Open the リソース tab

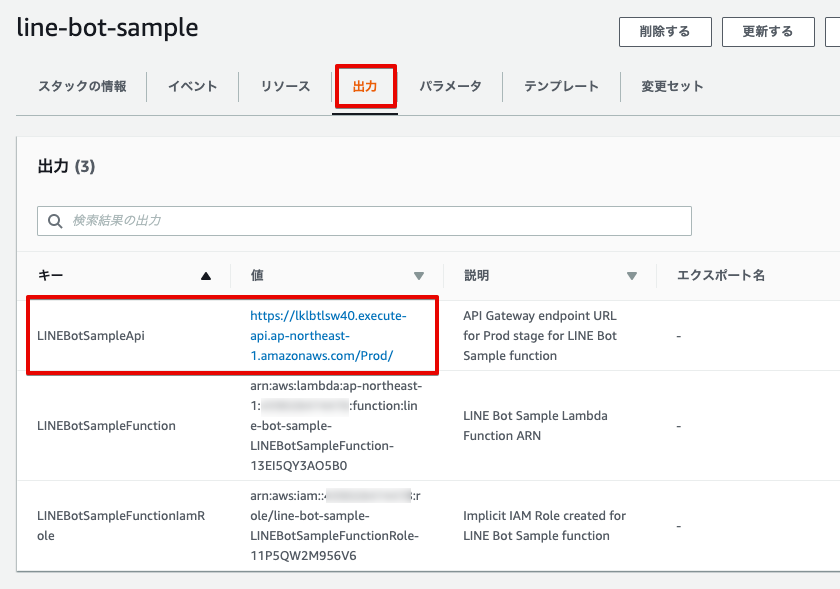click(284, 87)
